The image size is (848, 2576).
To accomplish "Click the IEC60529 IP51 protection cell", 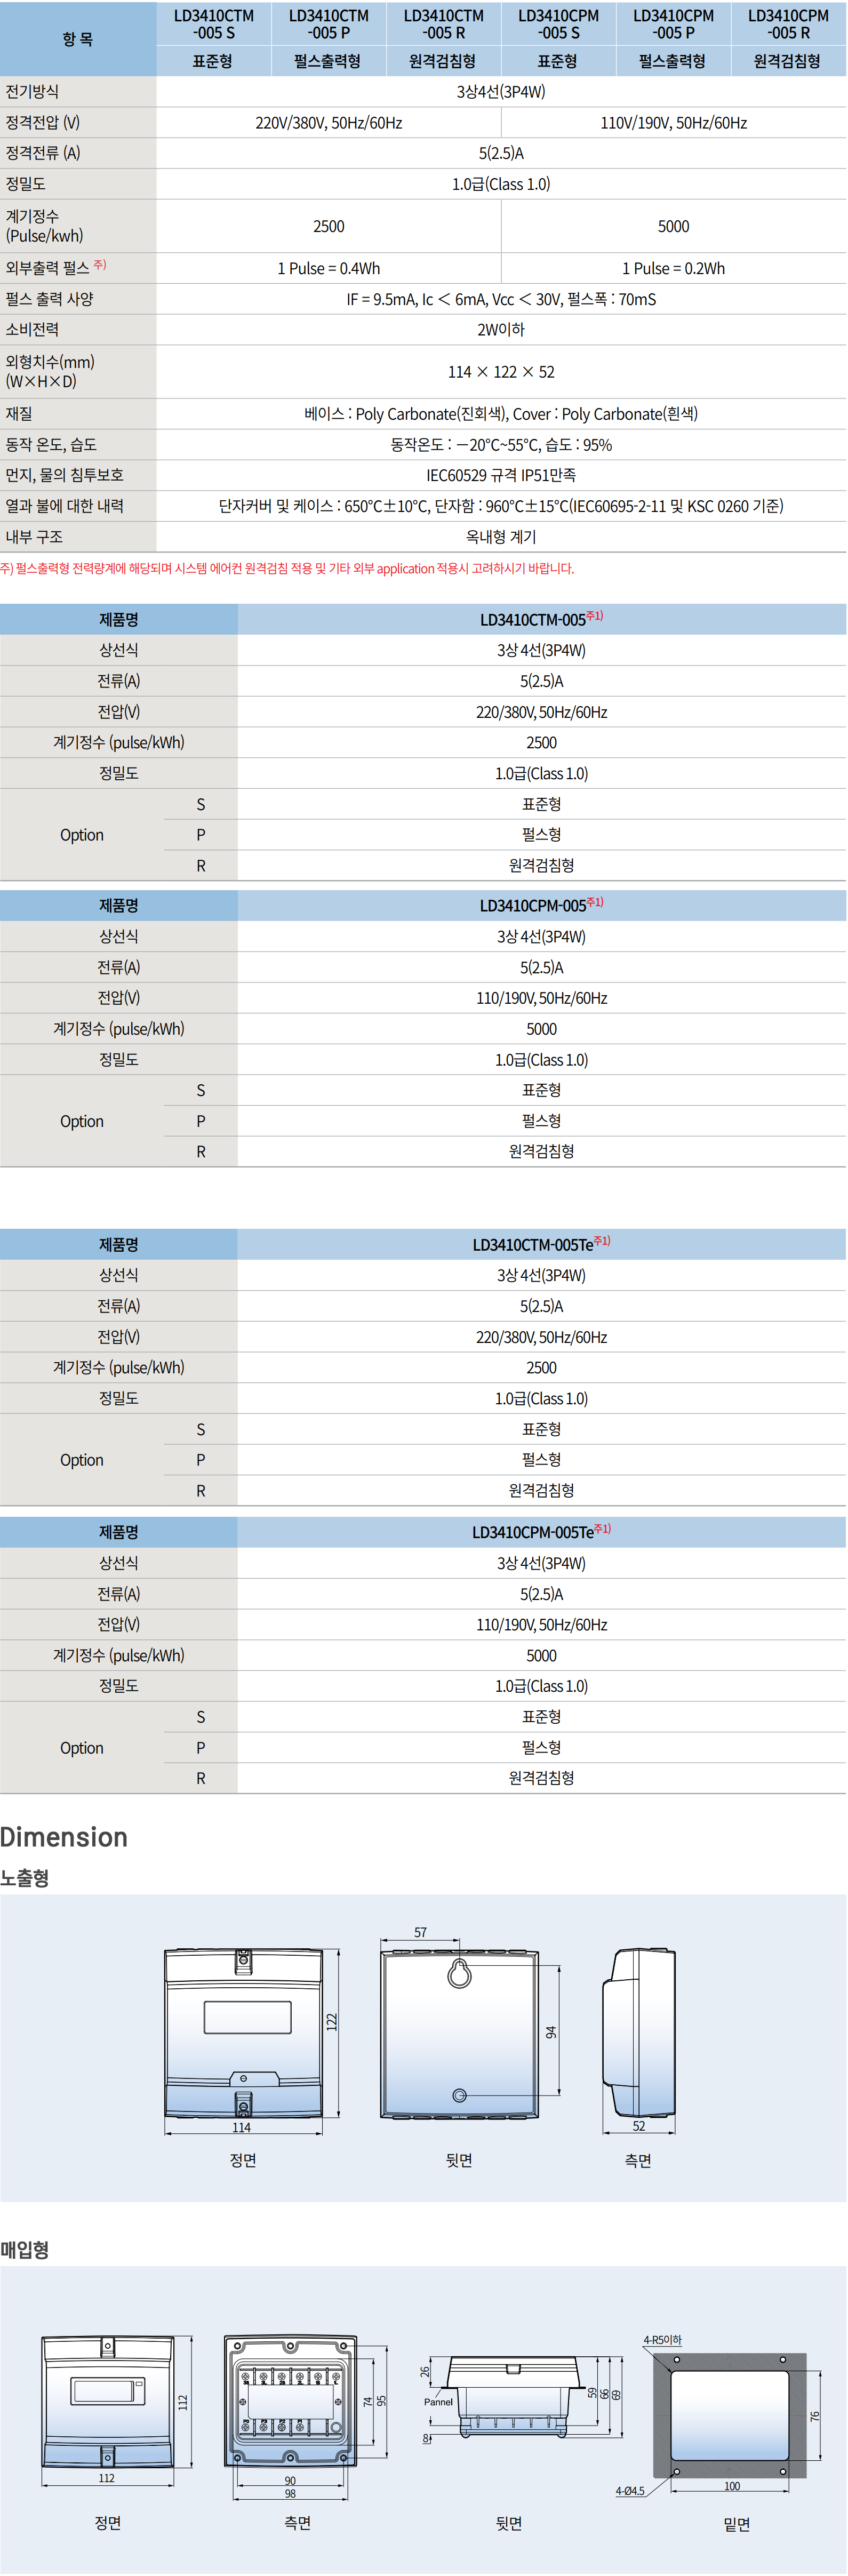I will tap(501, 475).
